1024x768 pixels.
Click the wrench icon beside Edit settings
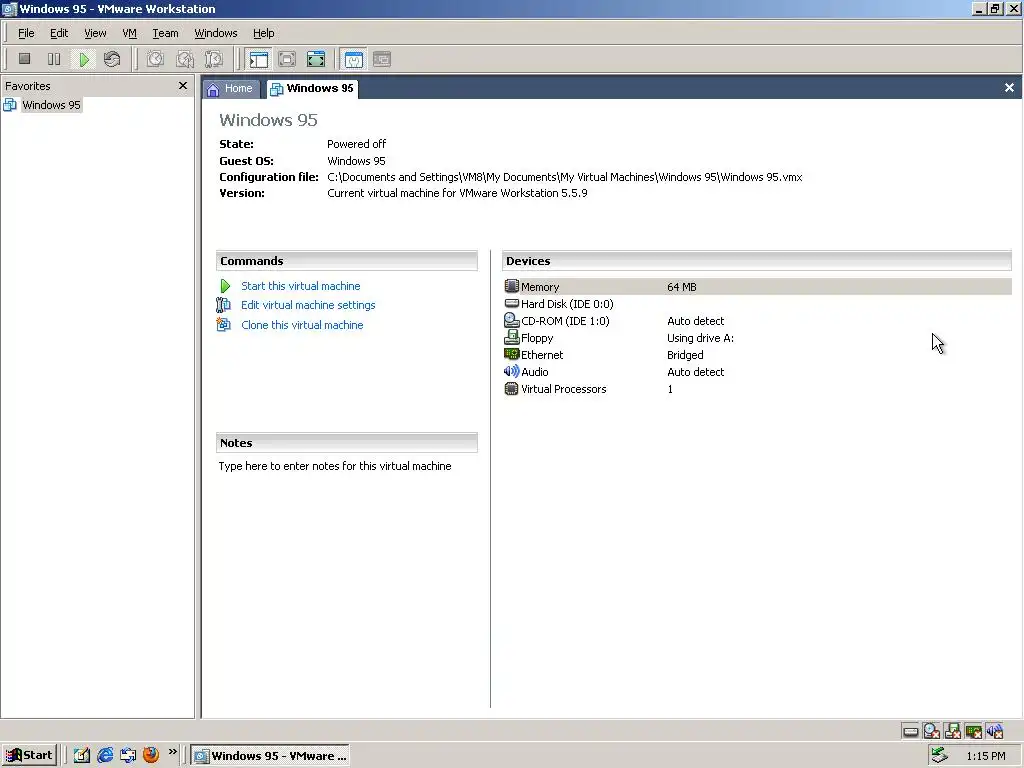[223, 305]
